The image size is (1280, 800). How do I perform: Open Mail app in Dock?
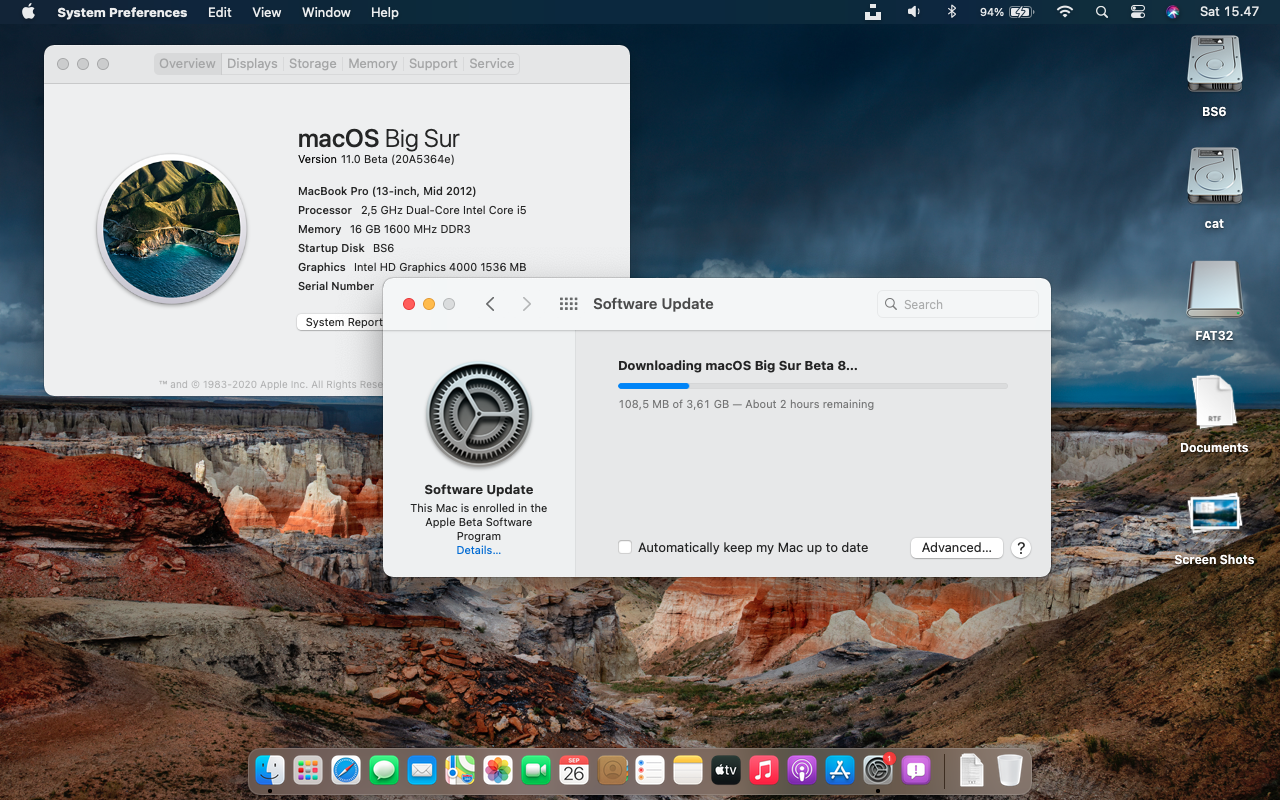click(422, 770)
